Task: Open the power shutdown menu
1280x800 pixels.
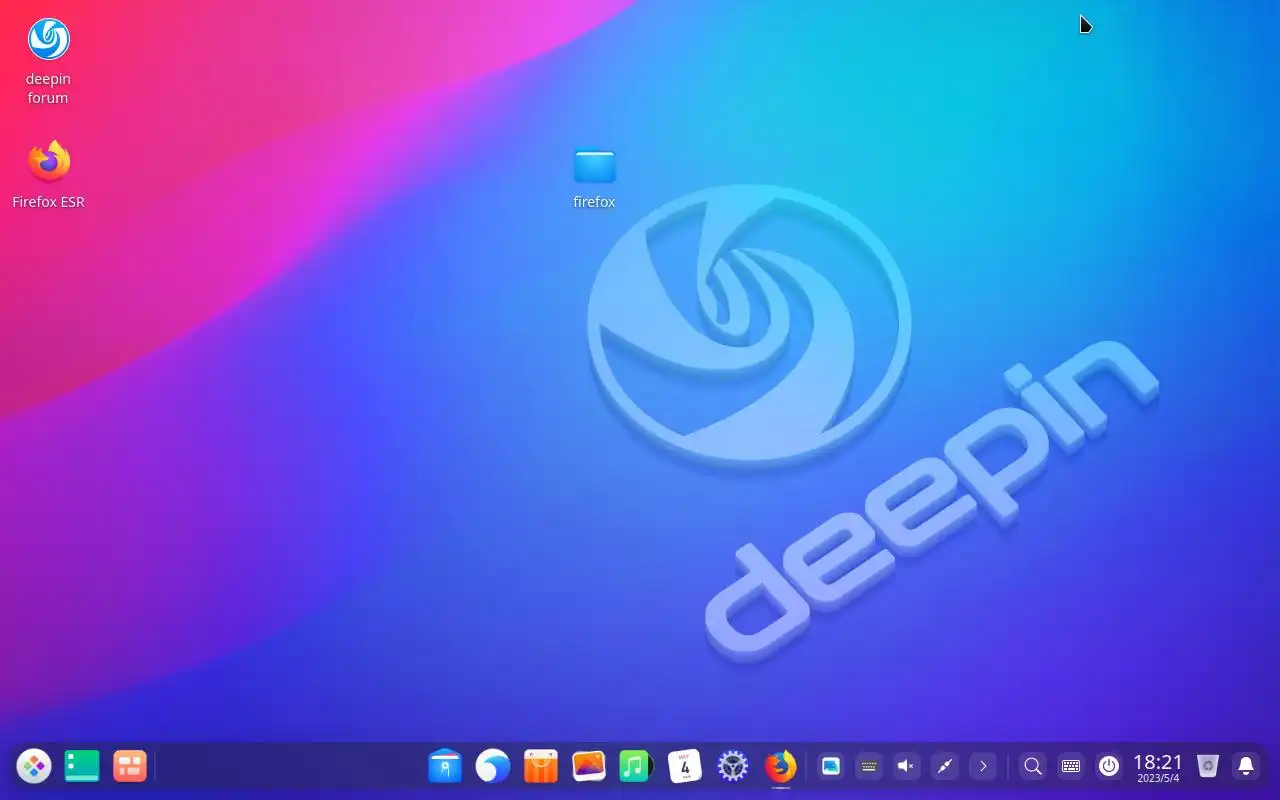Action: click(x=1109, y=767)
